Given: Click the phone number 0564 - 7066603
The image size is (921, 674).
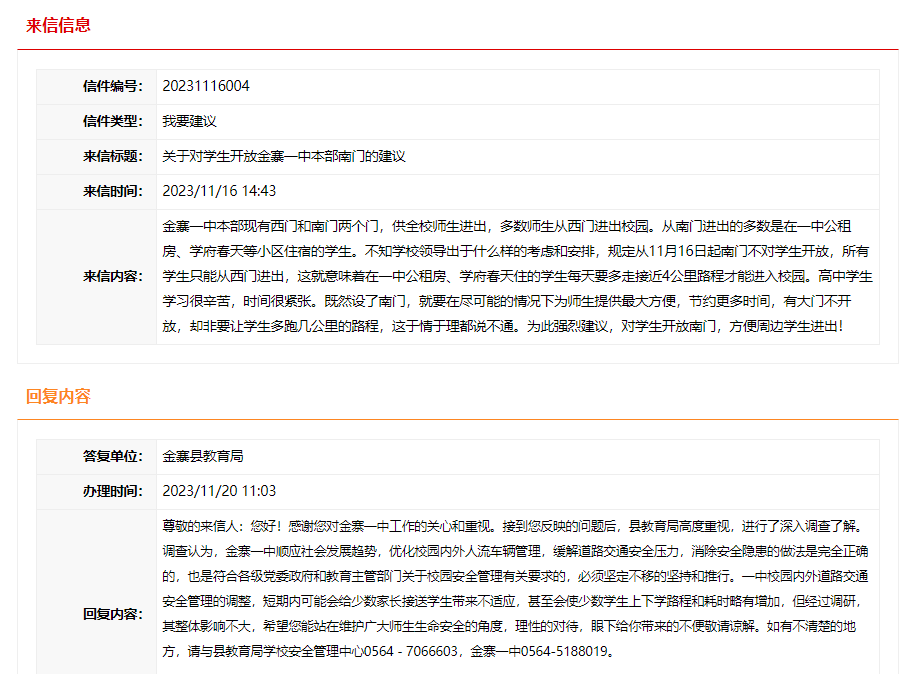Looking at the screenshot, I should point(411,652).
